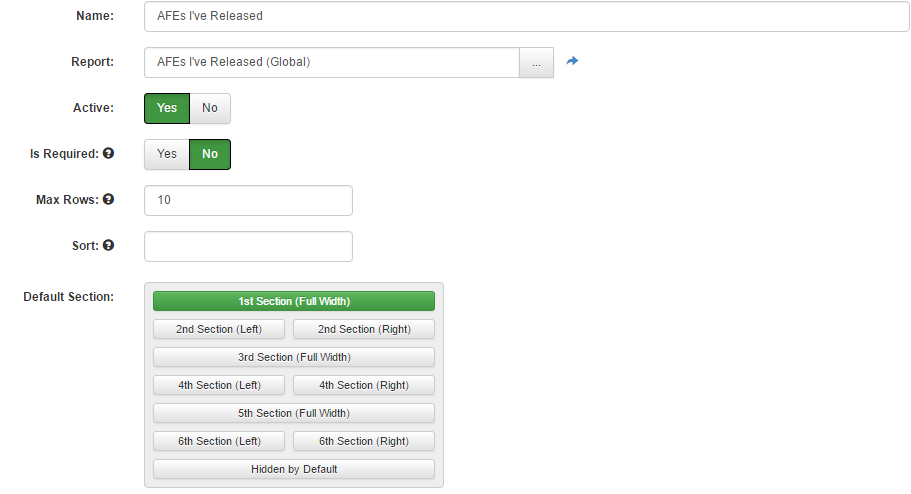Image resolution: width=911 pixels, height=494 pixels.
Task: Open the linked report via arrow icon
Action: click(572, 62)
